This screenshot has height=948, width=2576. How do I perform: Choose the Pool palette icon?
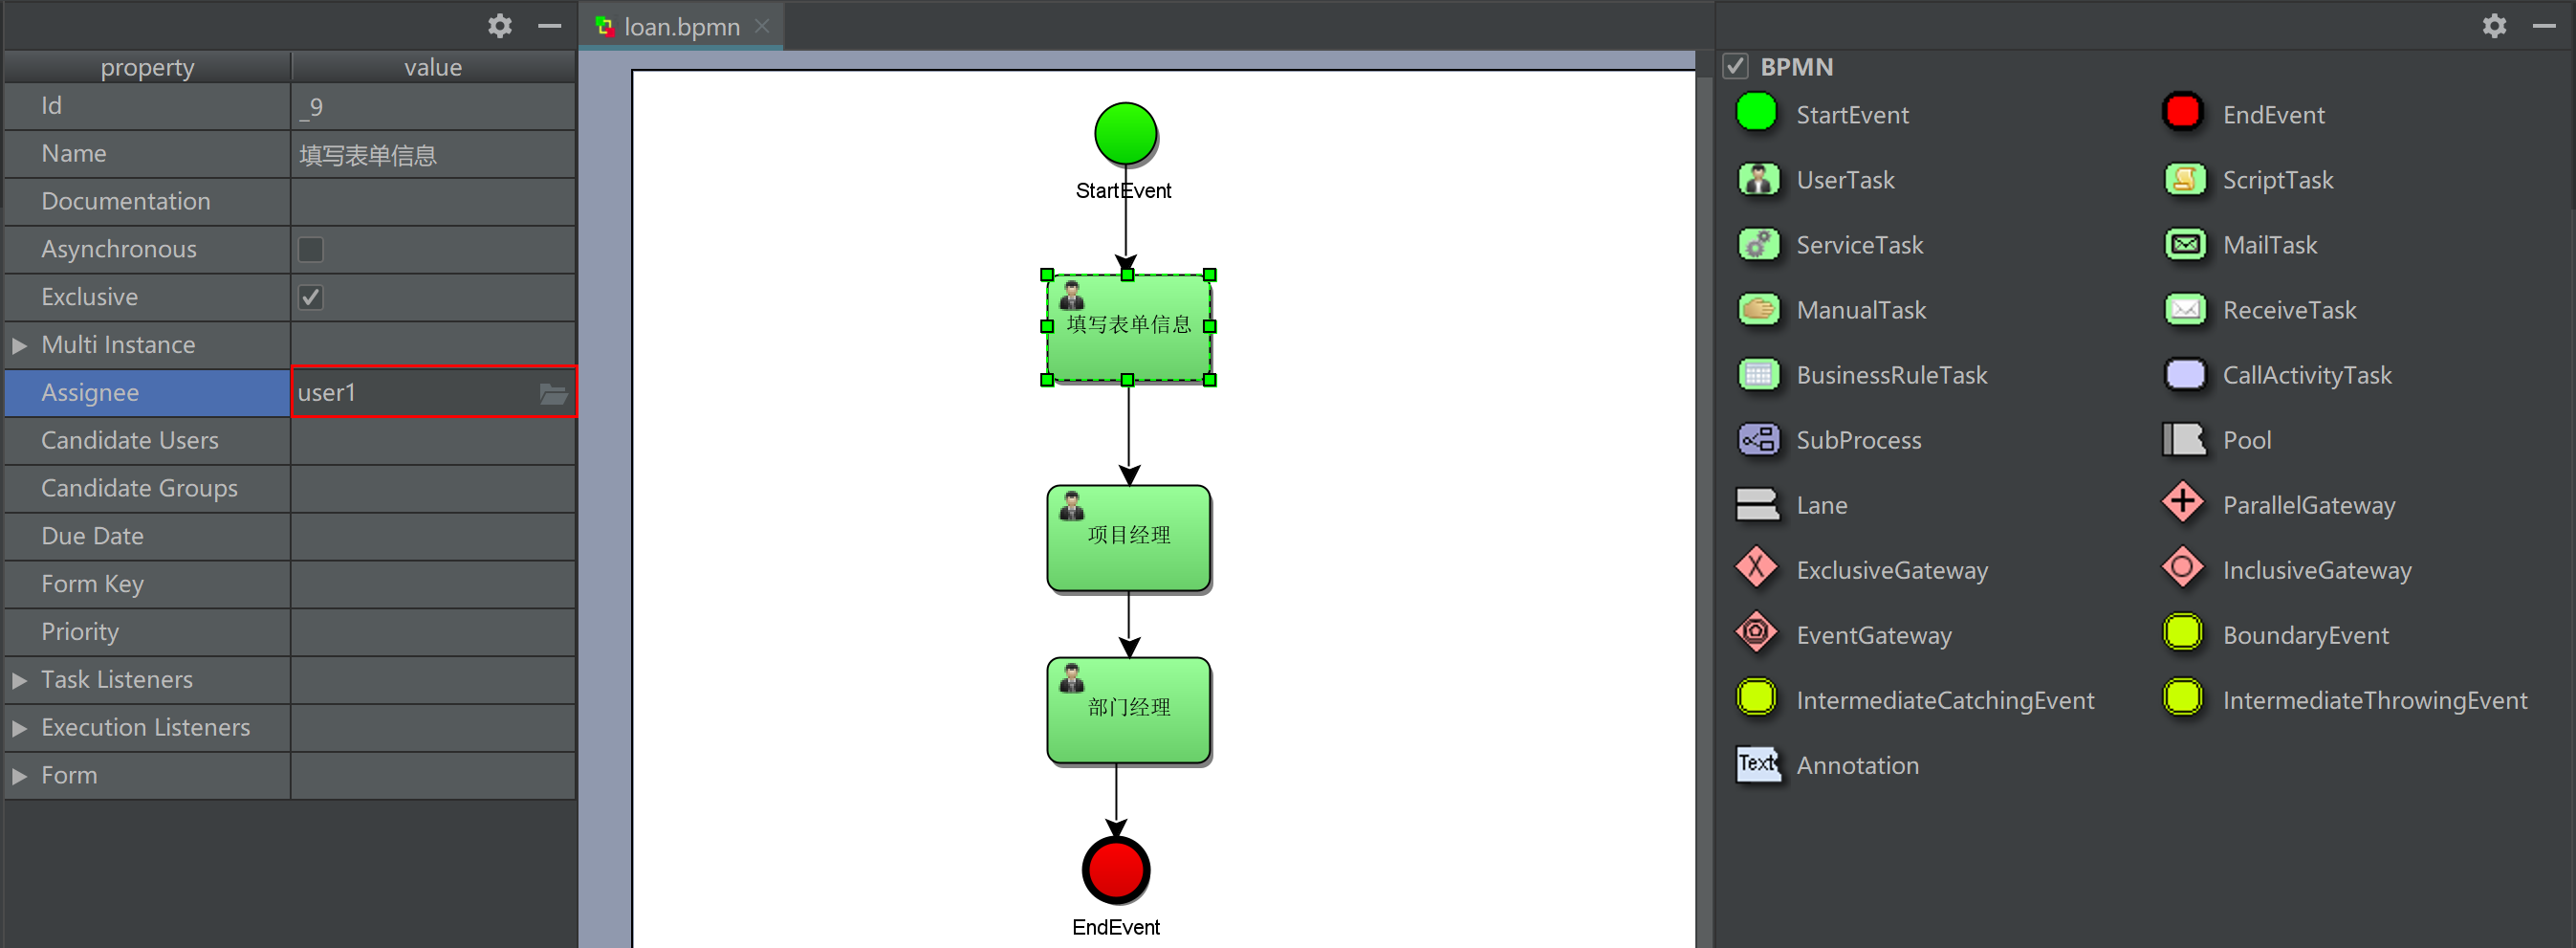click(2184, 439)
